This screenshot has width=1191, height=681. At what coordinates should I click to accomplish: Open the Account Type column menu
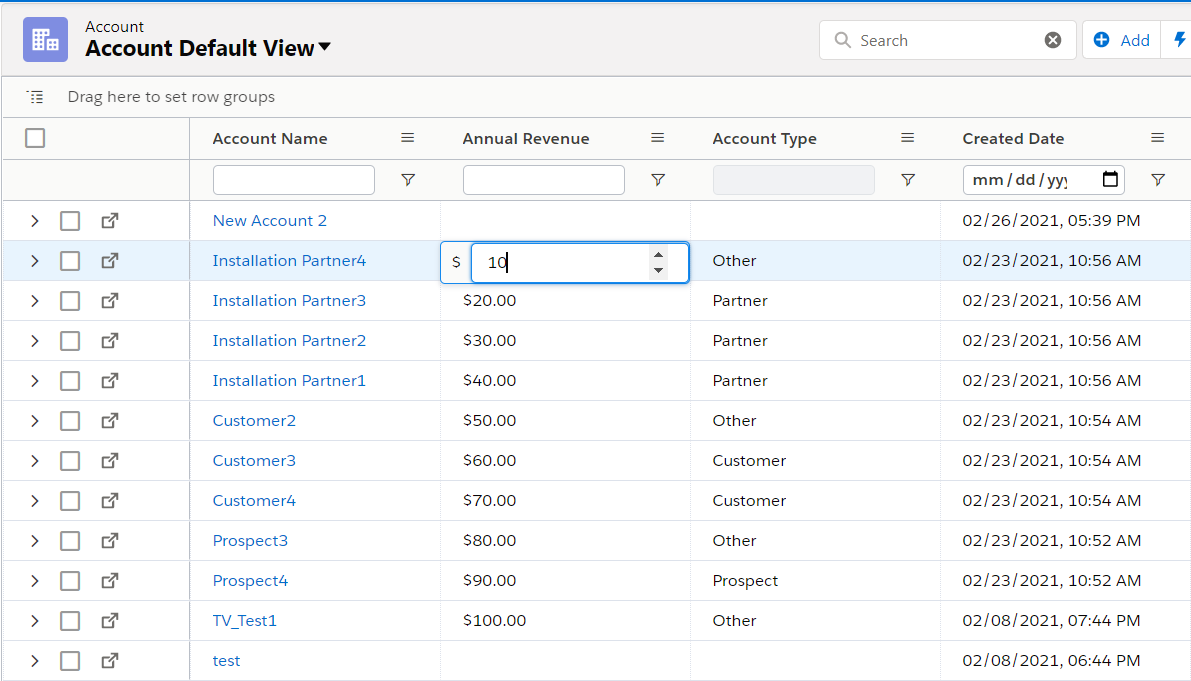pos(908,138)
